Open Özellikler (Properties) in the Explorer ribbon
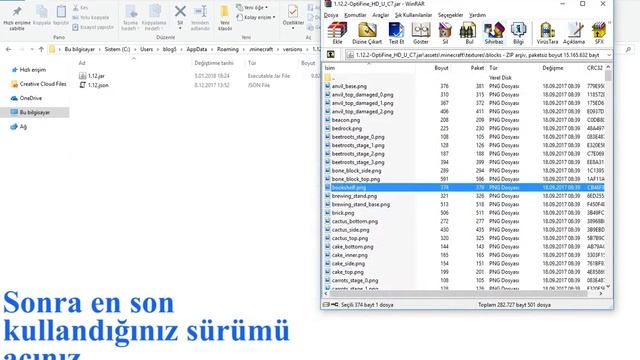 [293, 16]
